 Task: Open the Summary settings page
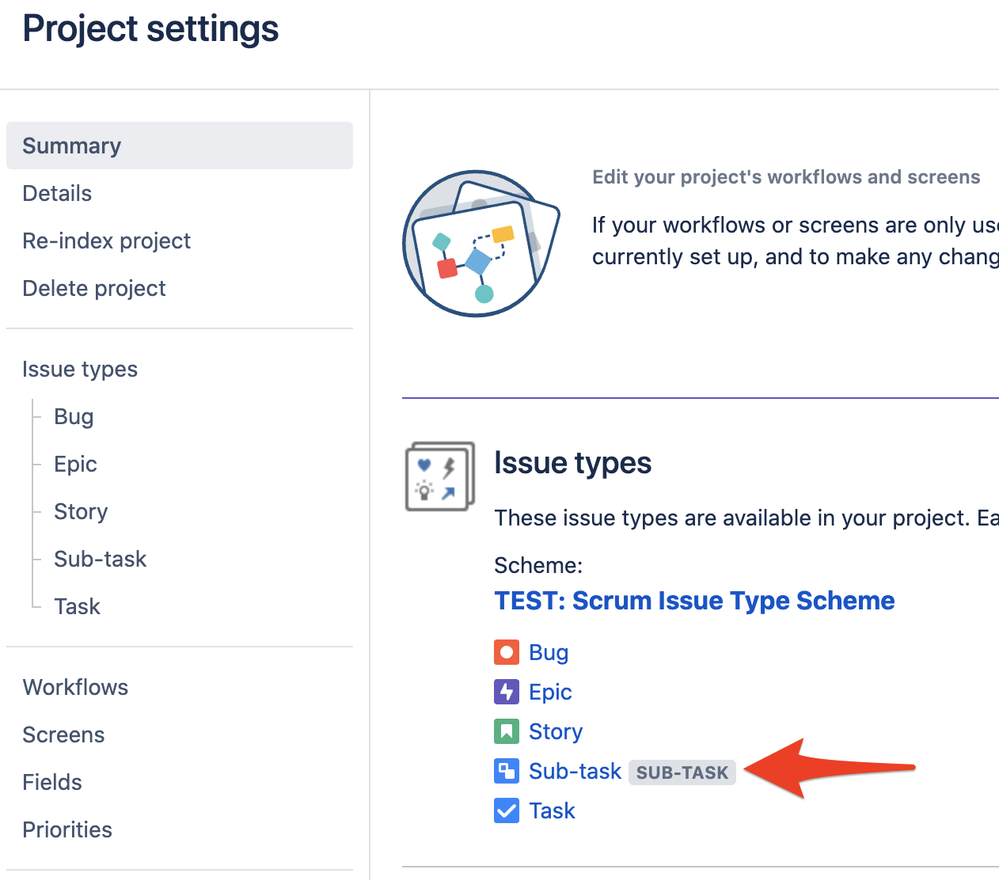point(72,146)
